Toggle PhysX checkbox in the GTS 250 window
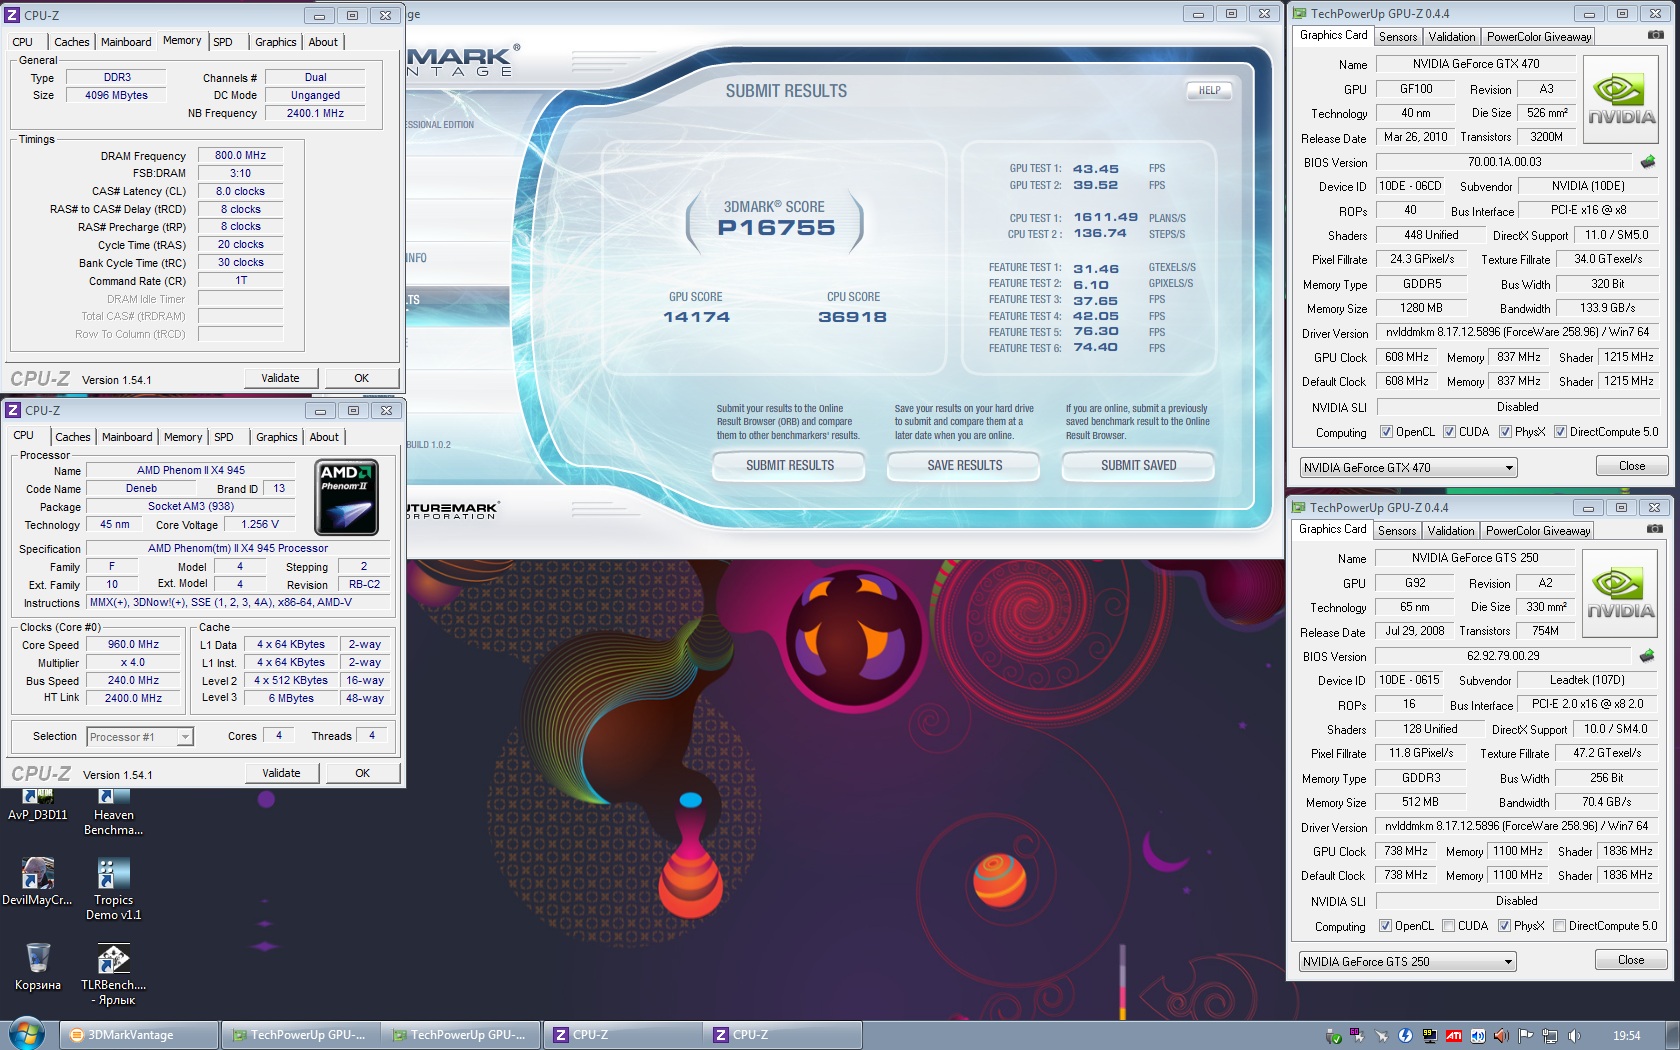This screenshot has height=1050, width=1680. [1504, 926]
